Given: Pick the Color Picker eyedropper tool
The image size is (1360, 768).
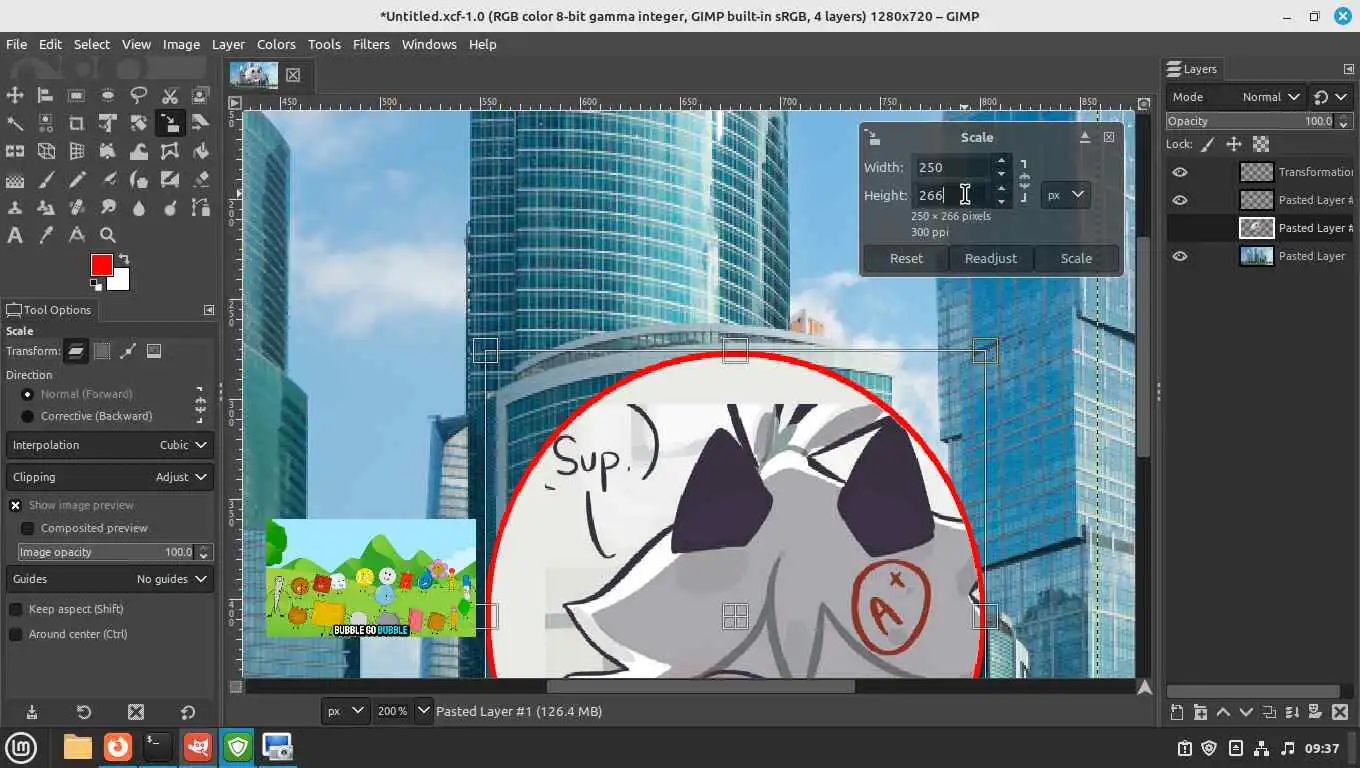Looking at the screenshot, I should (45, 236).
